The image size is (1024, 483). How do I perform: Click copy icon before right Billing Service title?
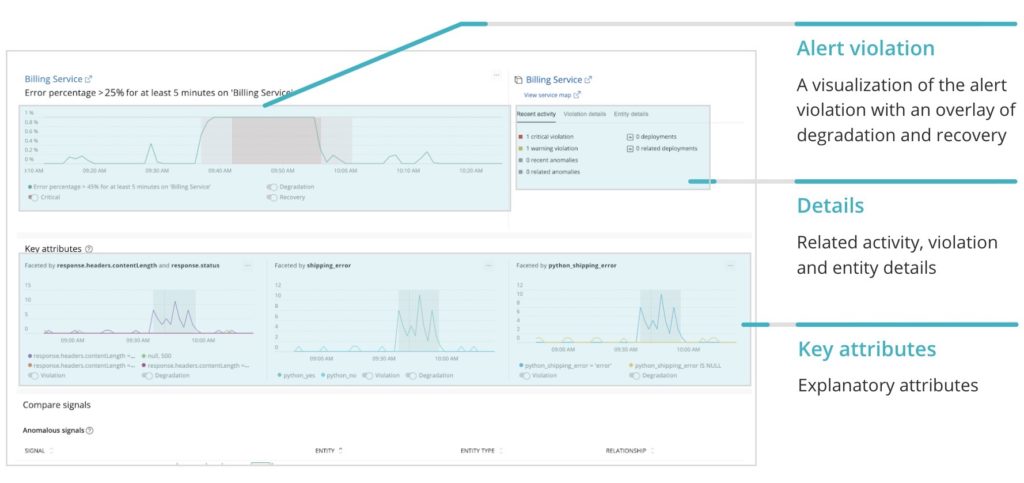point(519,80)
